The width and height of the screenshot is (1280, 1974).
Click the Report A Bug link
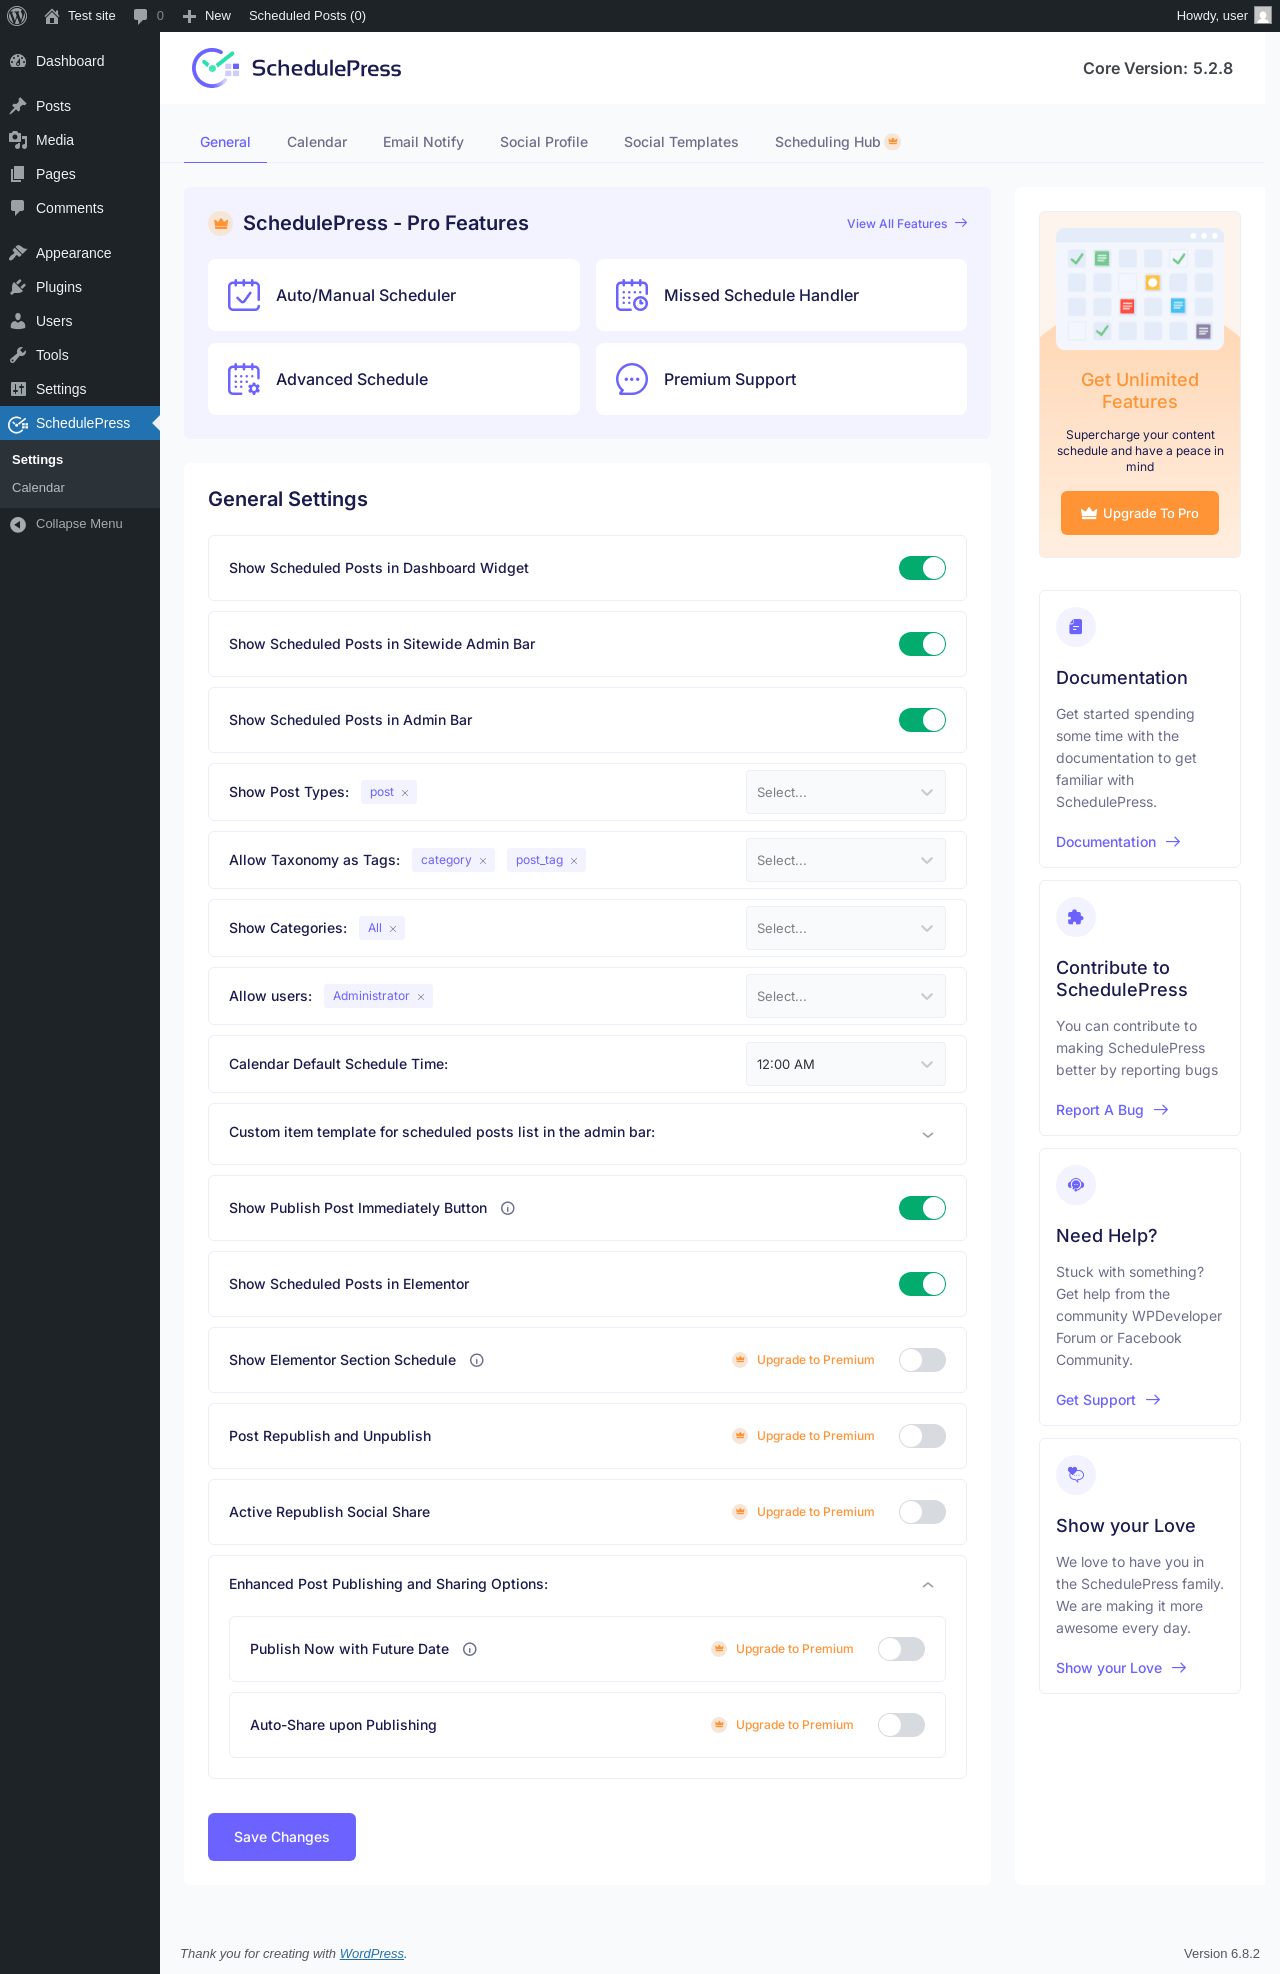coord(1112,1110)
